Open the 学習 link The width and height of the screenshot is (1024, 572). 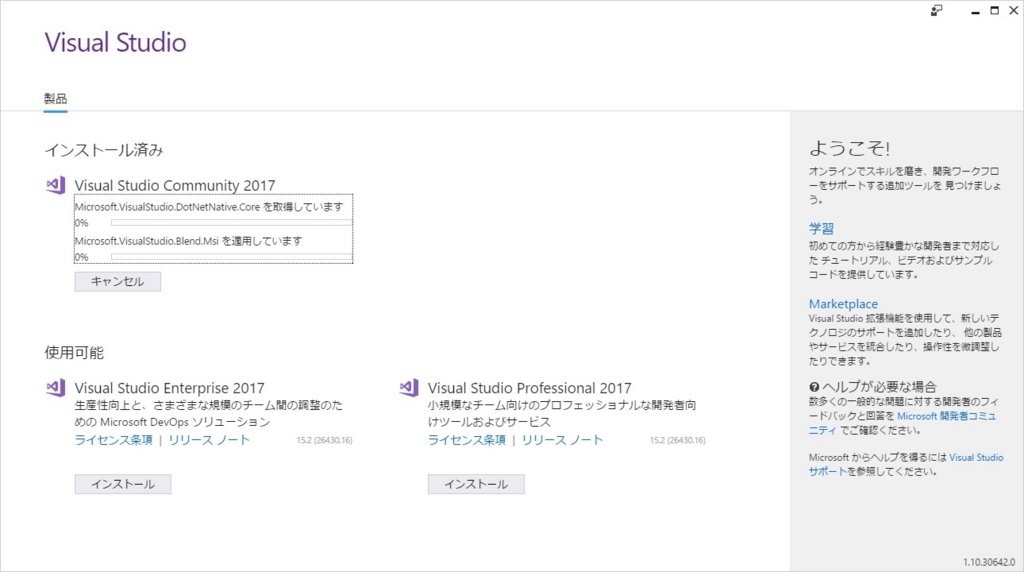pos(821,229)
